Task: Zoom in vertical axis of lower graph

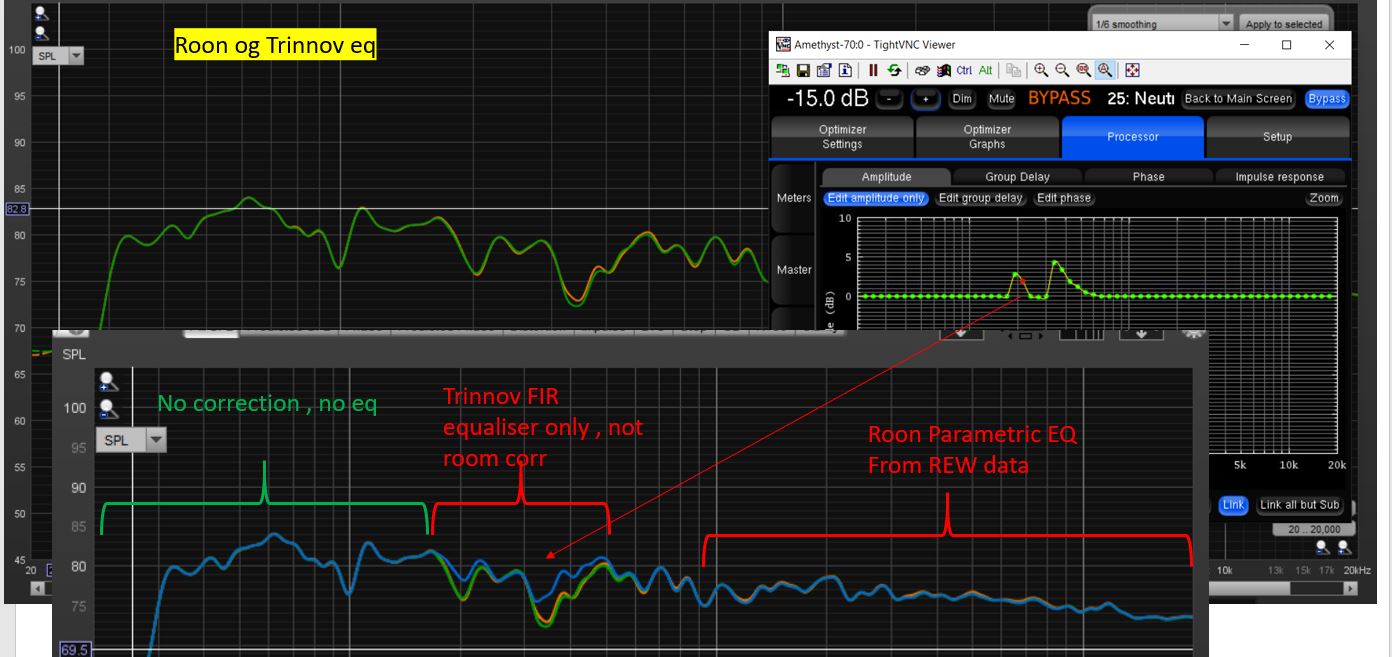Action: 108,380
